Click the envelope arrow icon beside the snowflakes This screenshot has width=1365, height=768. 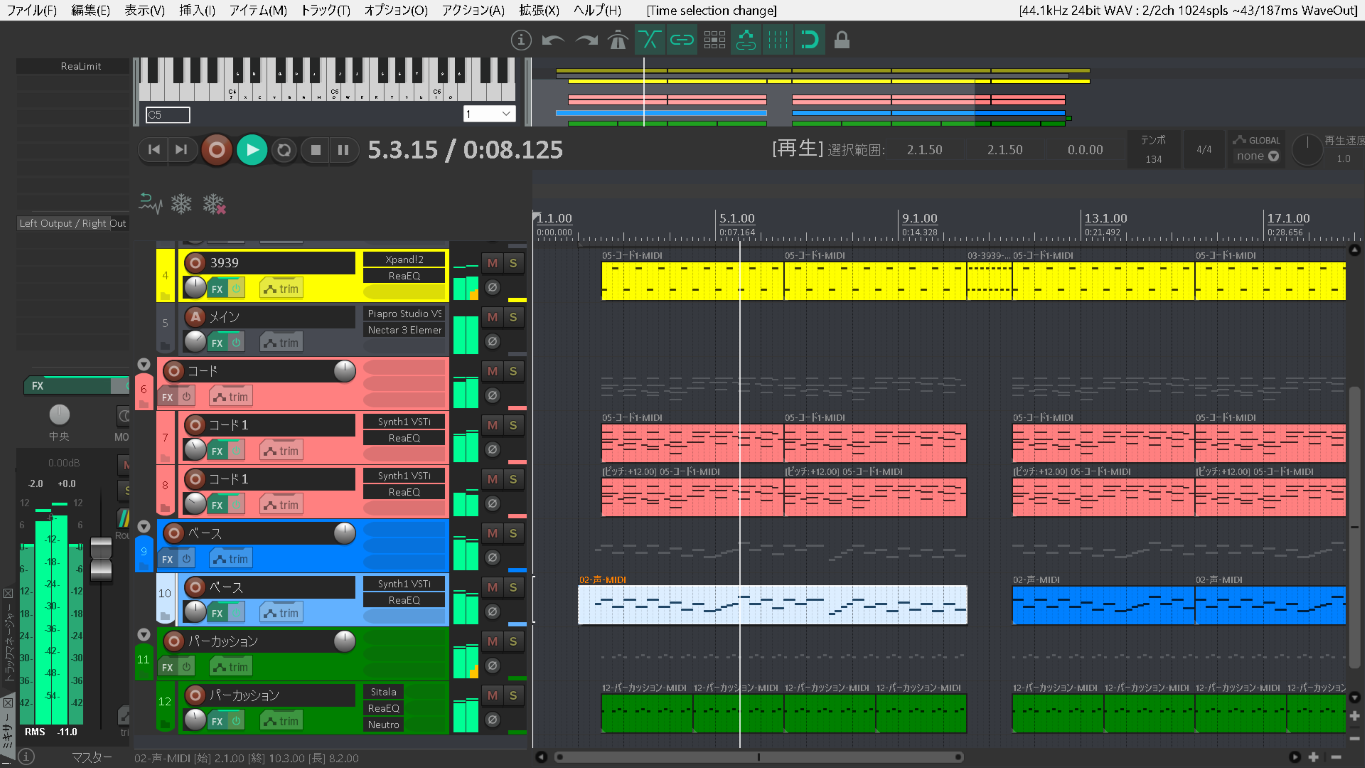150,204
